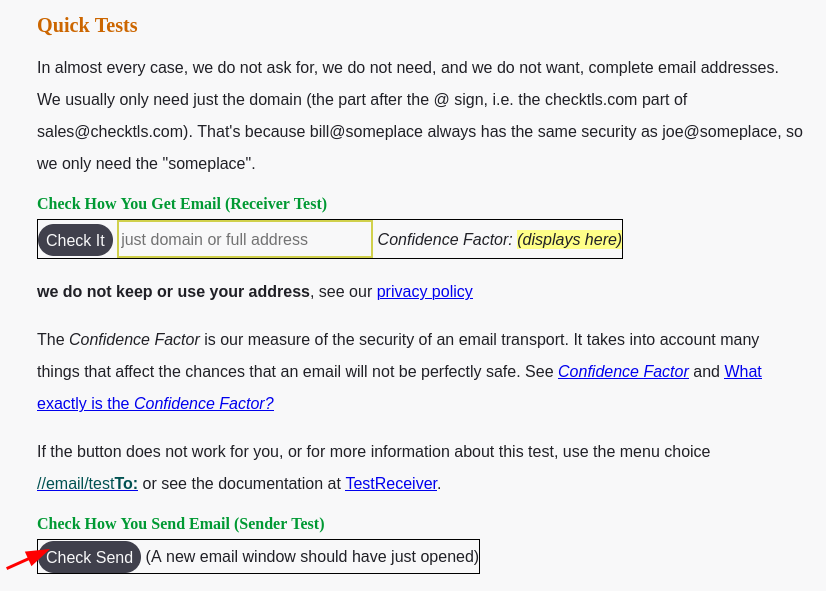Follow the first Confidence Factor link

click(x=623, y=372)
